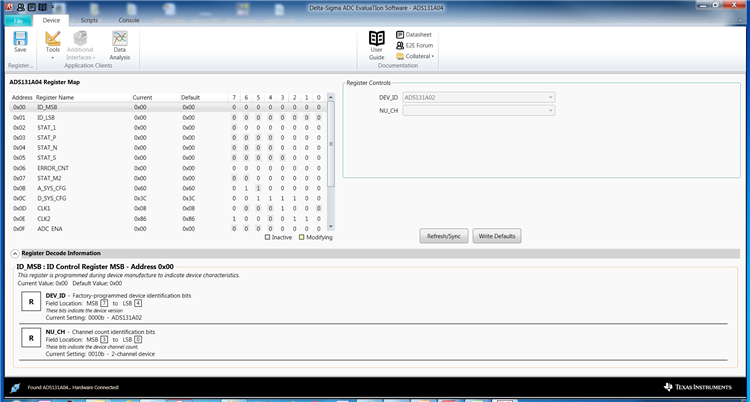Click the Address column header
The width and height of the screenshot is (750, 402).
[x=22, y=98]
